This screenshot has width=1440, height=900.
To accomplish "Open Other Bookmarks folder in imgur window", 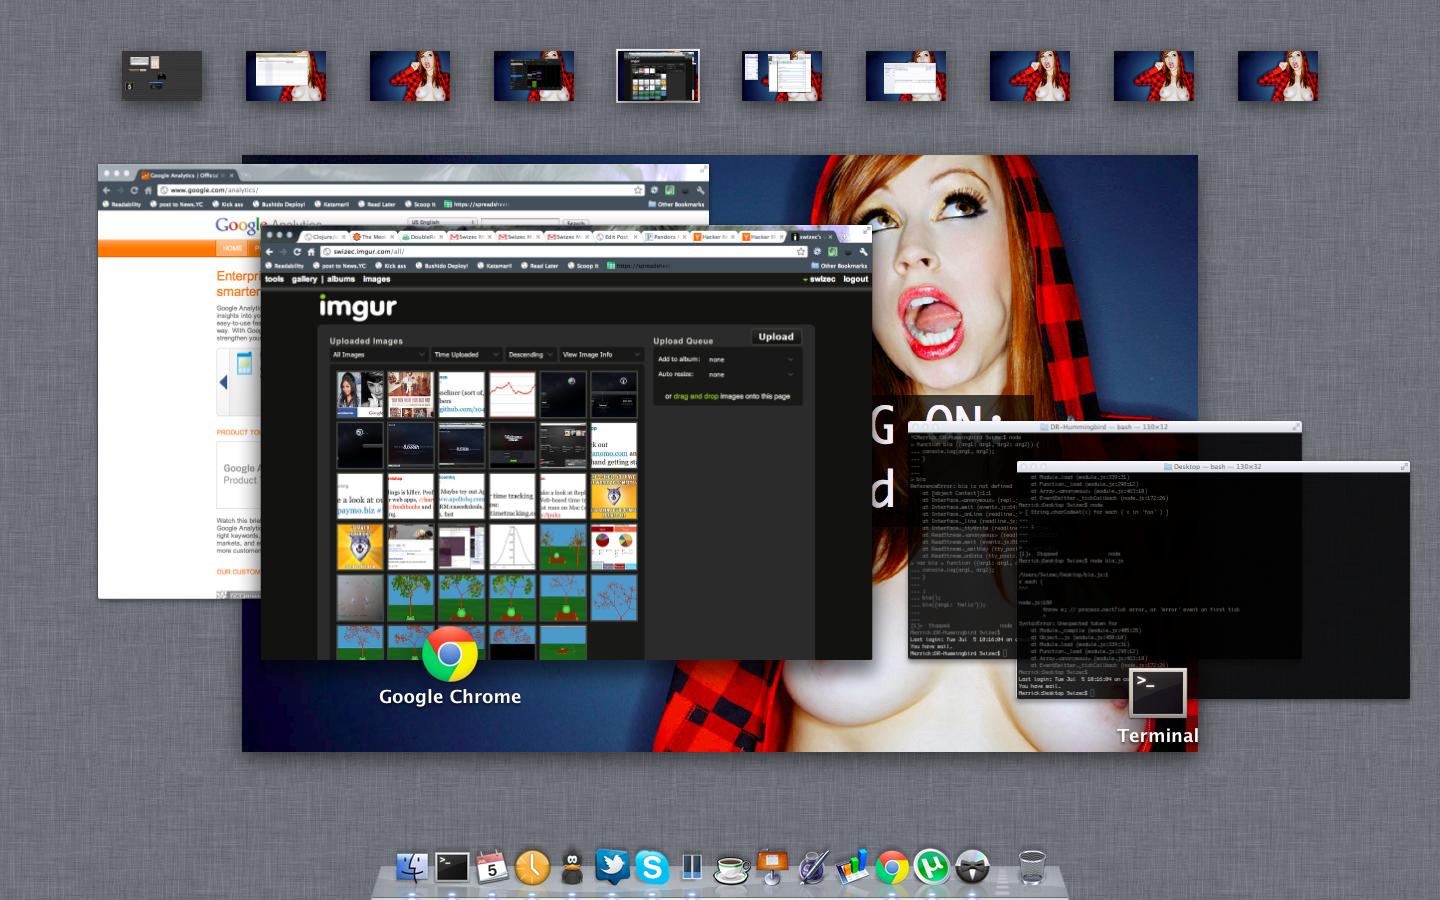I will click(x=839, y=266).
